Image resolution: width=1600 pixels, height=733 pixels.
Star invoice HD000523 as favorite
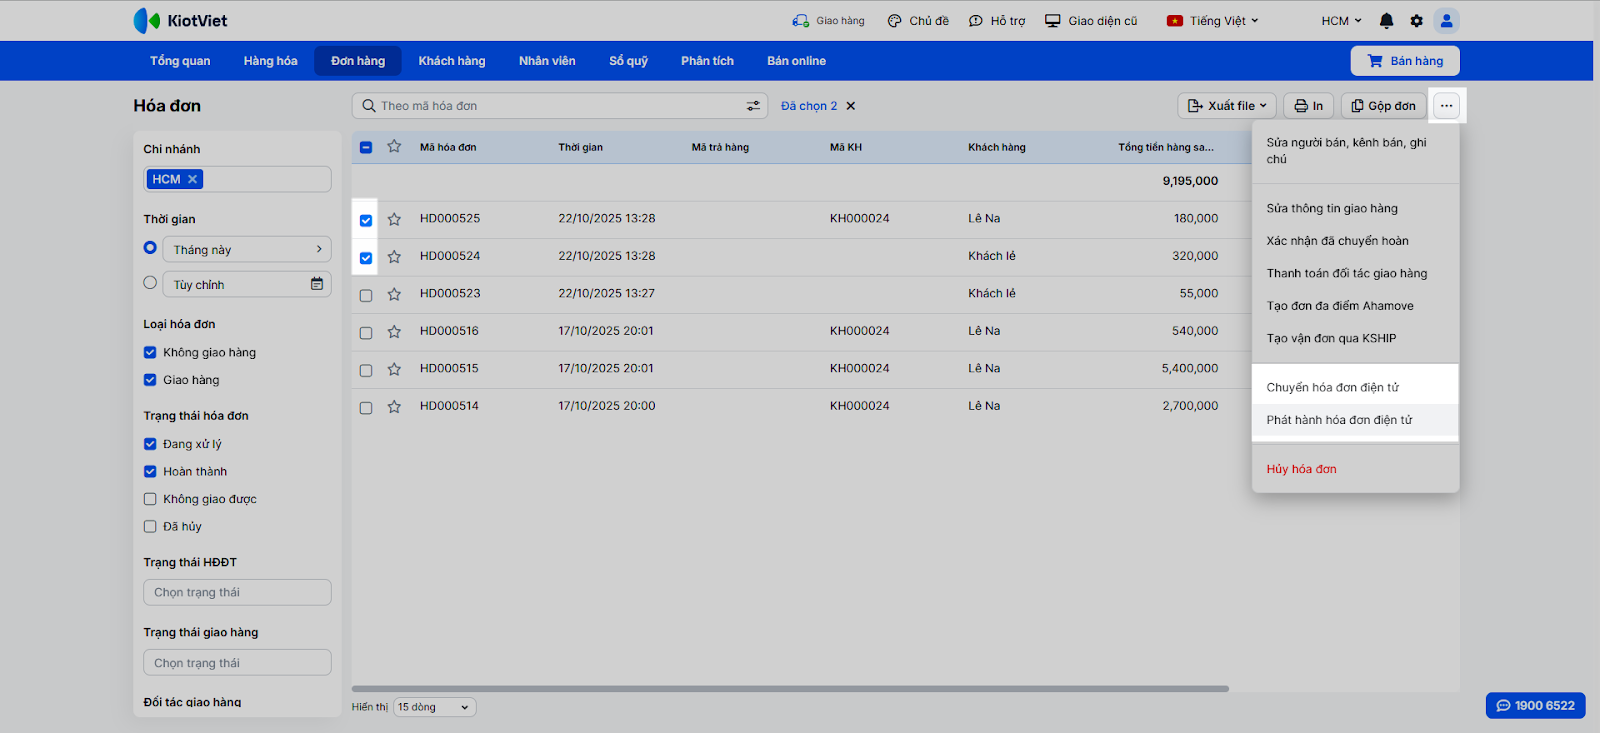394,294
